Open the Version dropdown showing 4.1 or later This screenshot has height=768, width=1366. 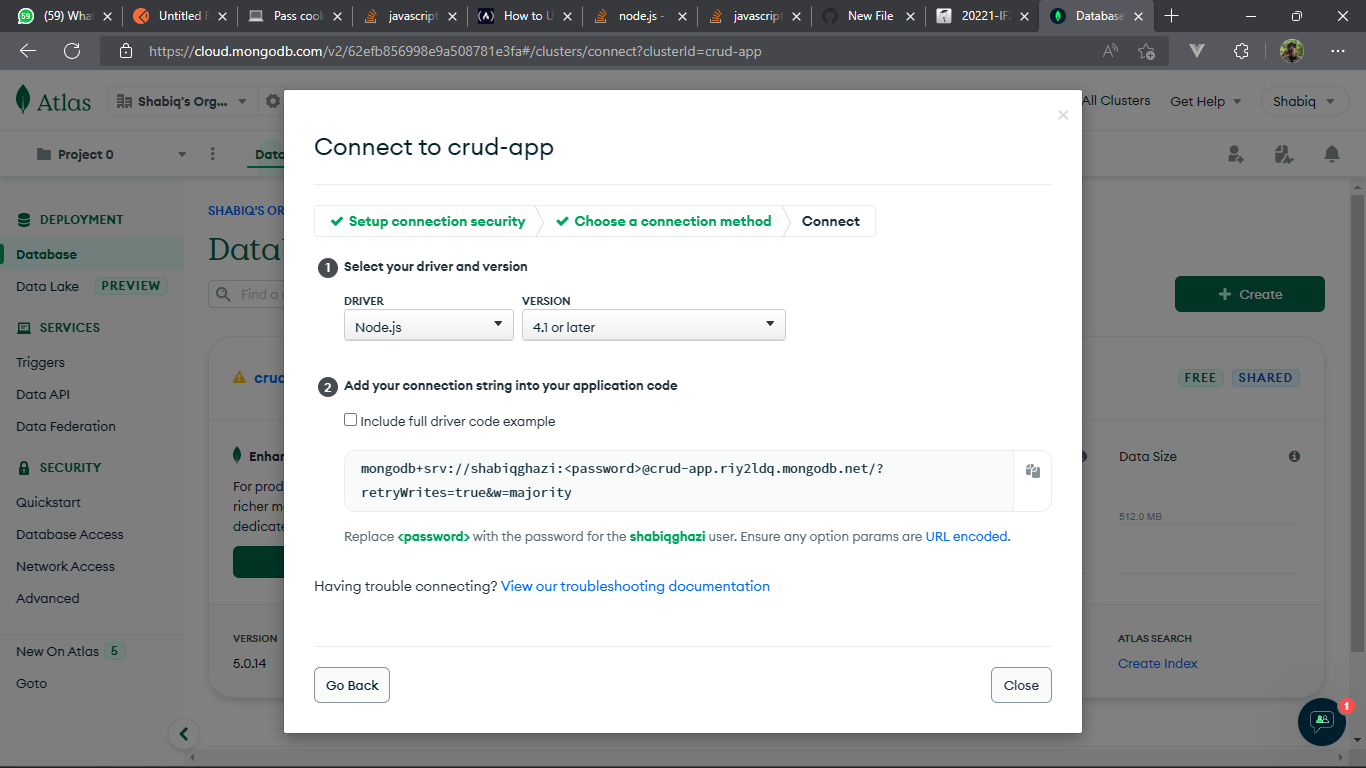(x=653, y=324)
